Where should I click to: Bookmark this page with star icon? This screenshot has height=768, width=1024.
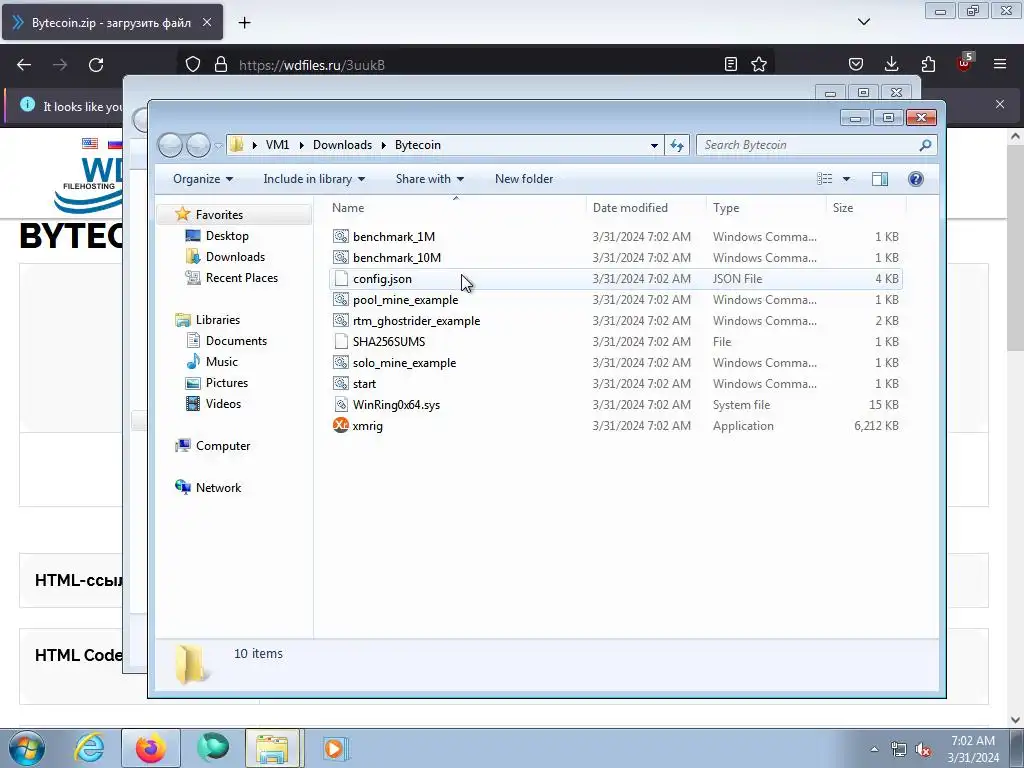[759, 64]
